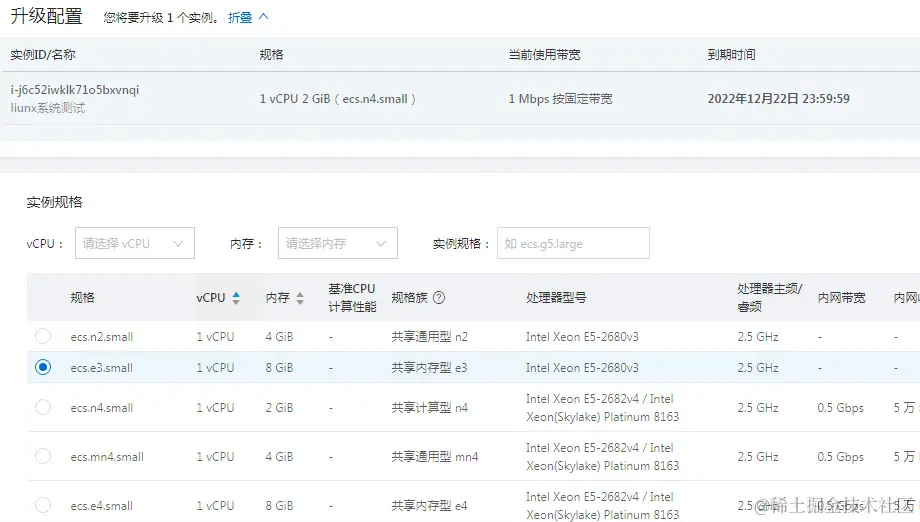Select the ecs.n2.small radio button

click(x=43, y=336)
